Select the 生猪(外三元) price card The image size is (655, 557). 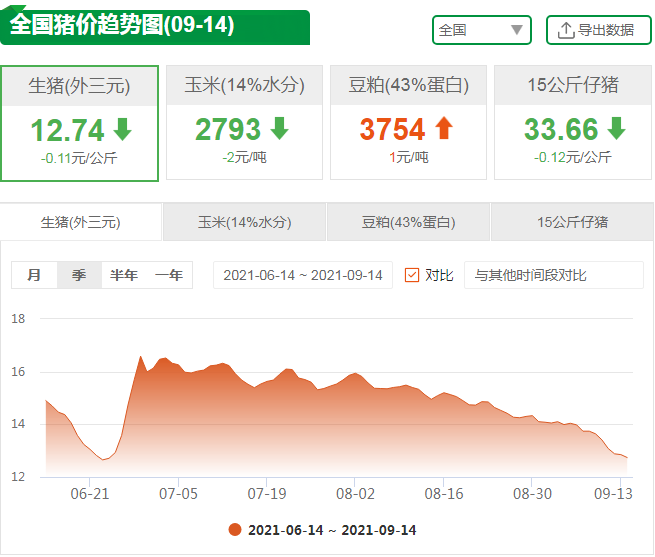pos(79,123)
